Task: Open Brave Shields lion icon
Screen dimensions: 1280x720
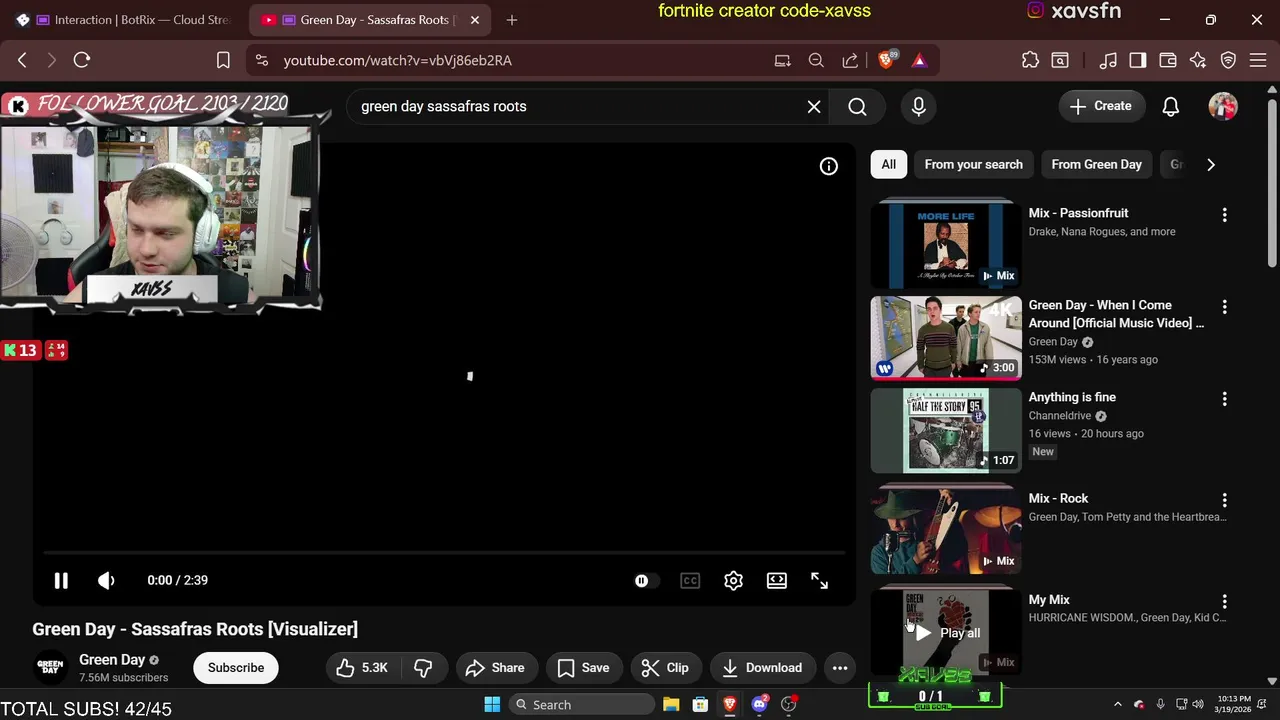Action: pyautogui.click(x=886, y=60)
